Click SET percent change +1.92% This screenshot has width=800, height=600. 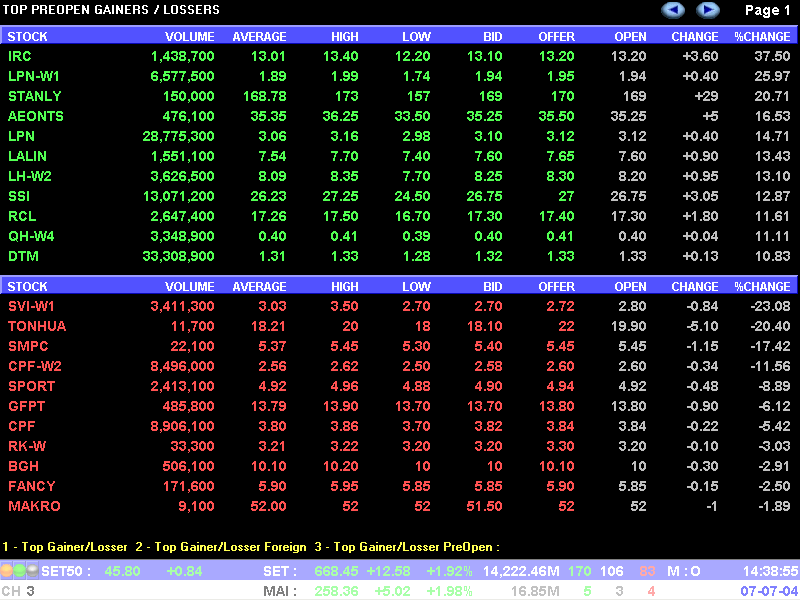(x=449, y=571)
